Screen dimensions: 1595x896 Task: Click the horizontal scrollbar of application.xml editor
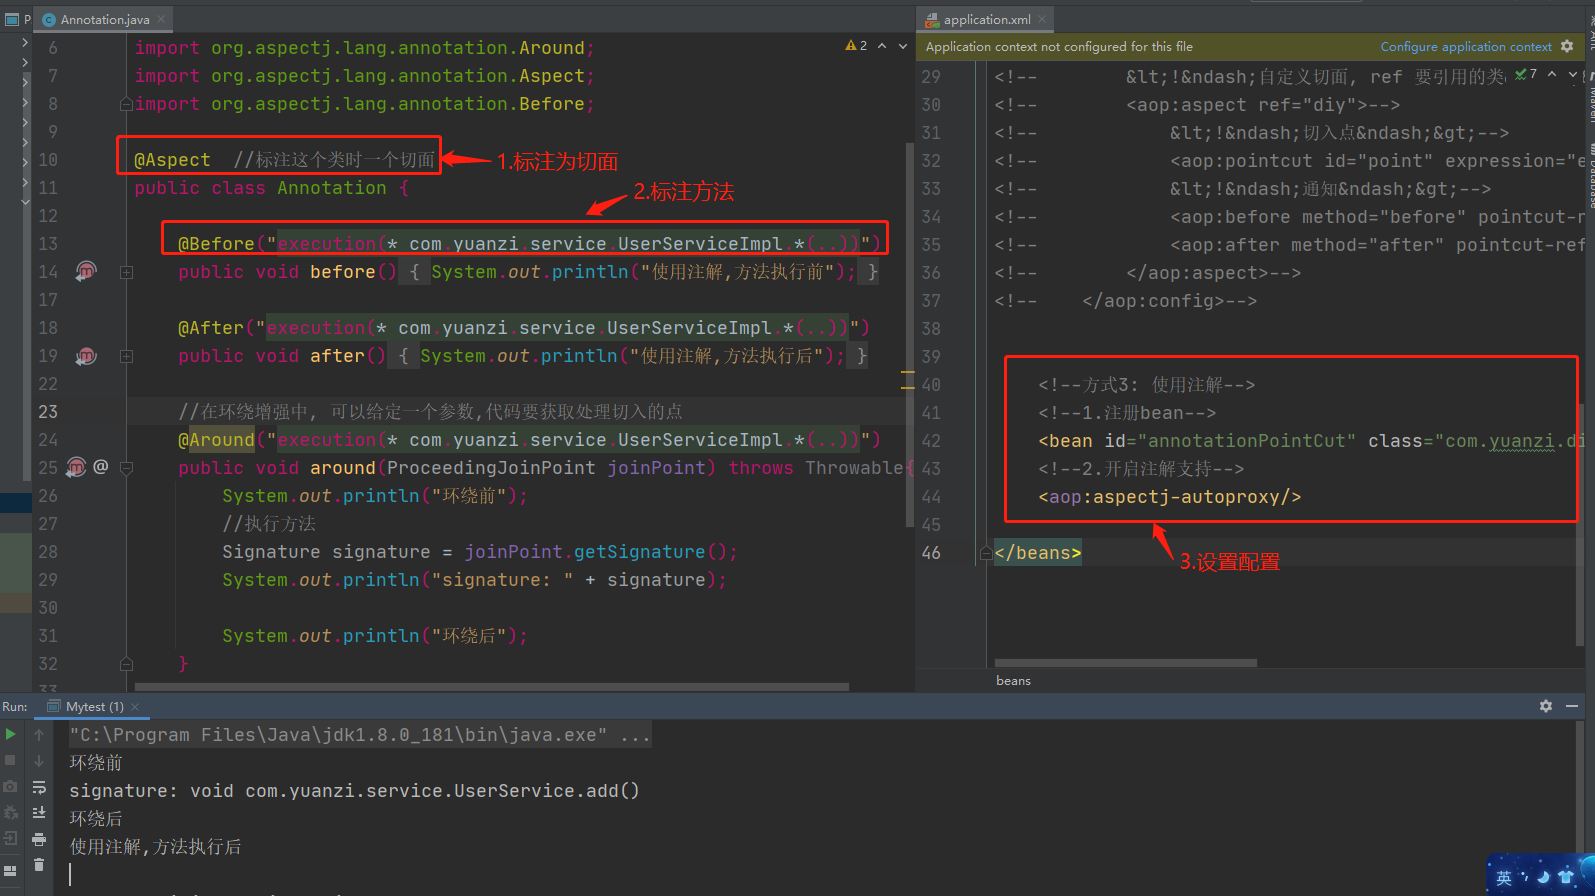point(1126,663)
